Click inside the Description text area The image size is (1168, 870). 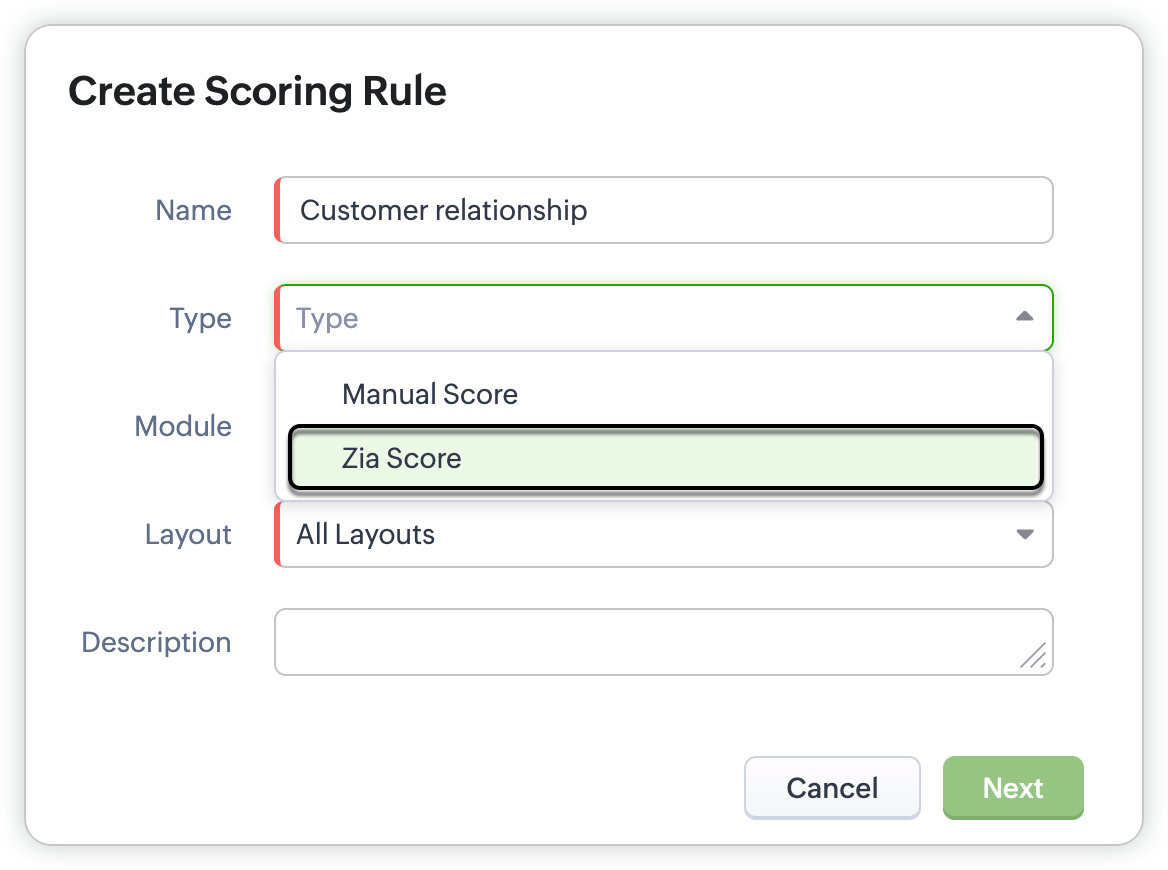pos(640,642)
